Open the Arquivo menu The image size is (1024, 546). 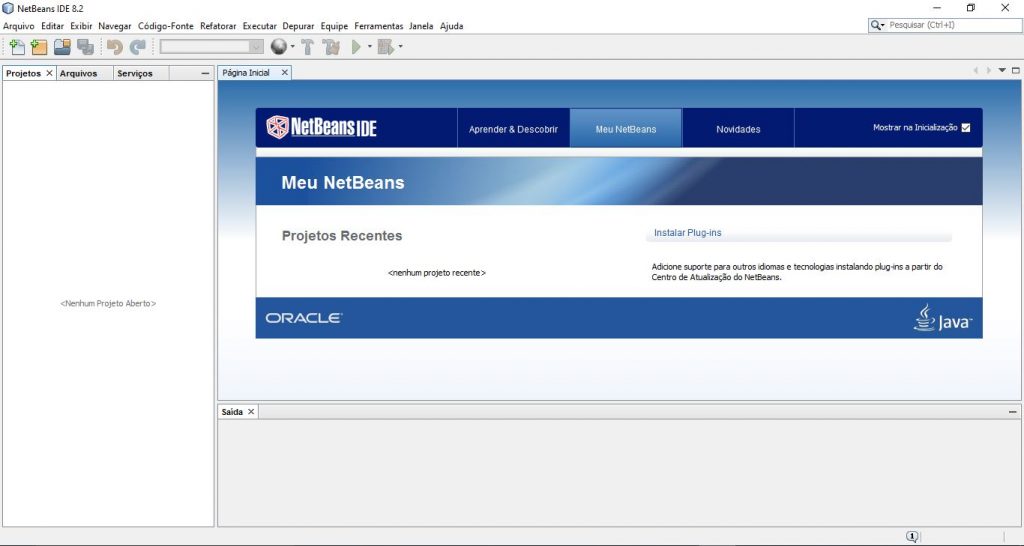(x=19, y=26)
